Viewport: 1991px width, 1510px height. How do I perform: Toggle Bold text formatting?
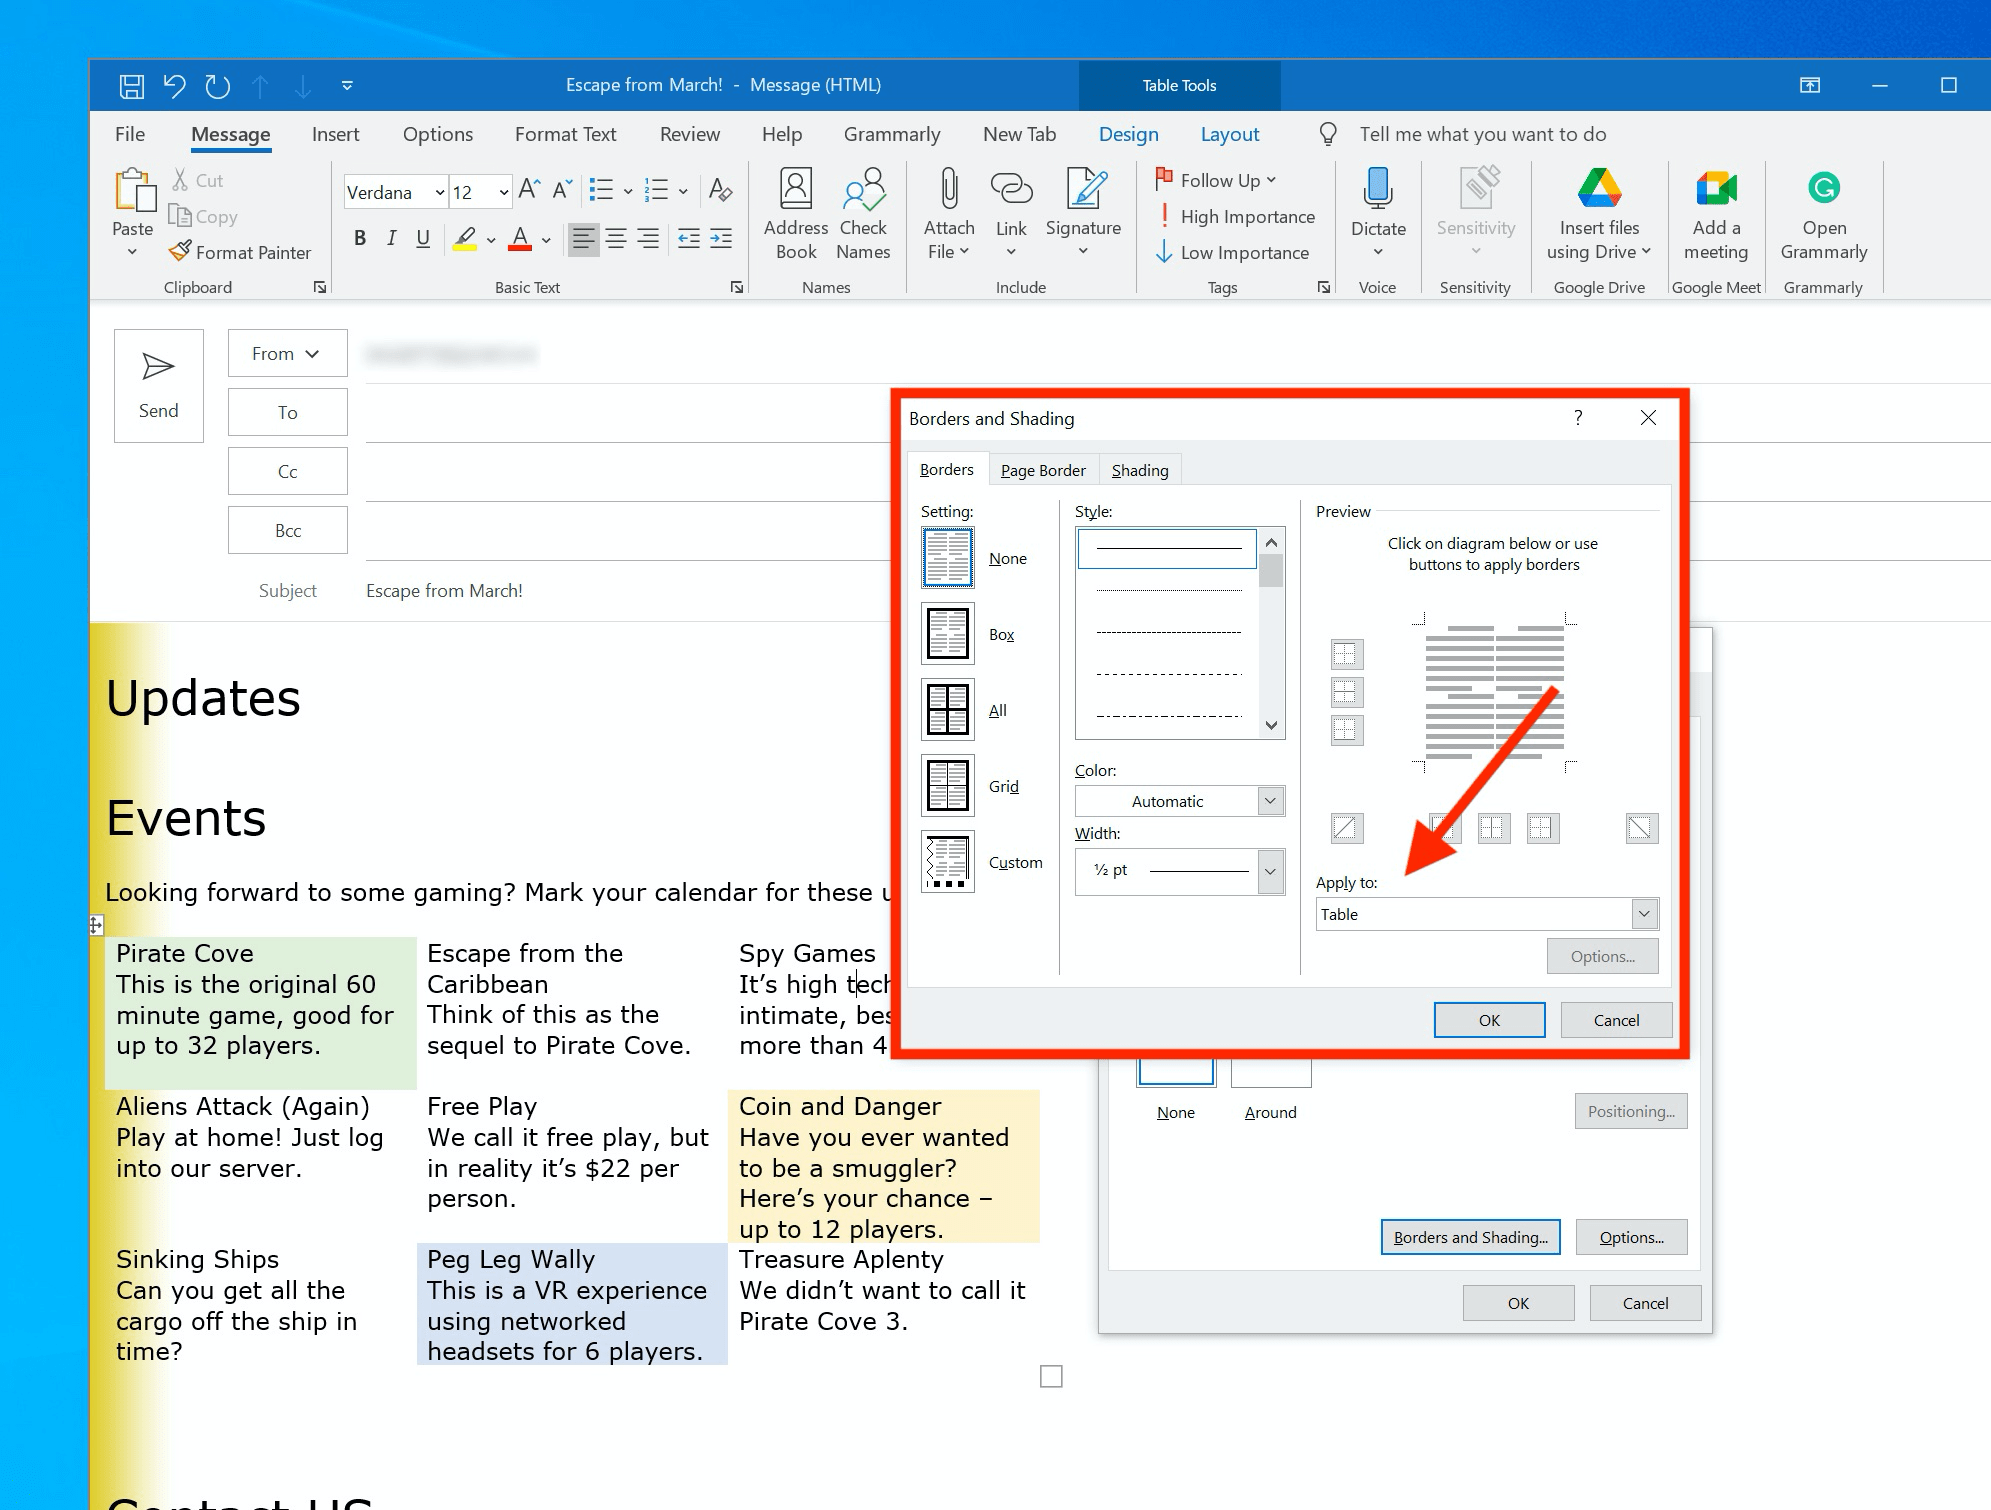360,238
